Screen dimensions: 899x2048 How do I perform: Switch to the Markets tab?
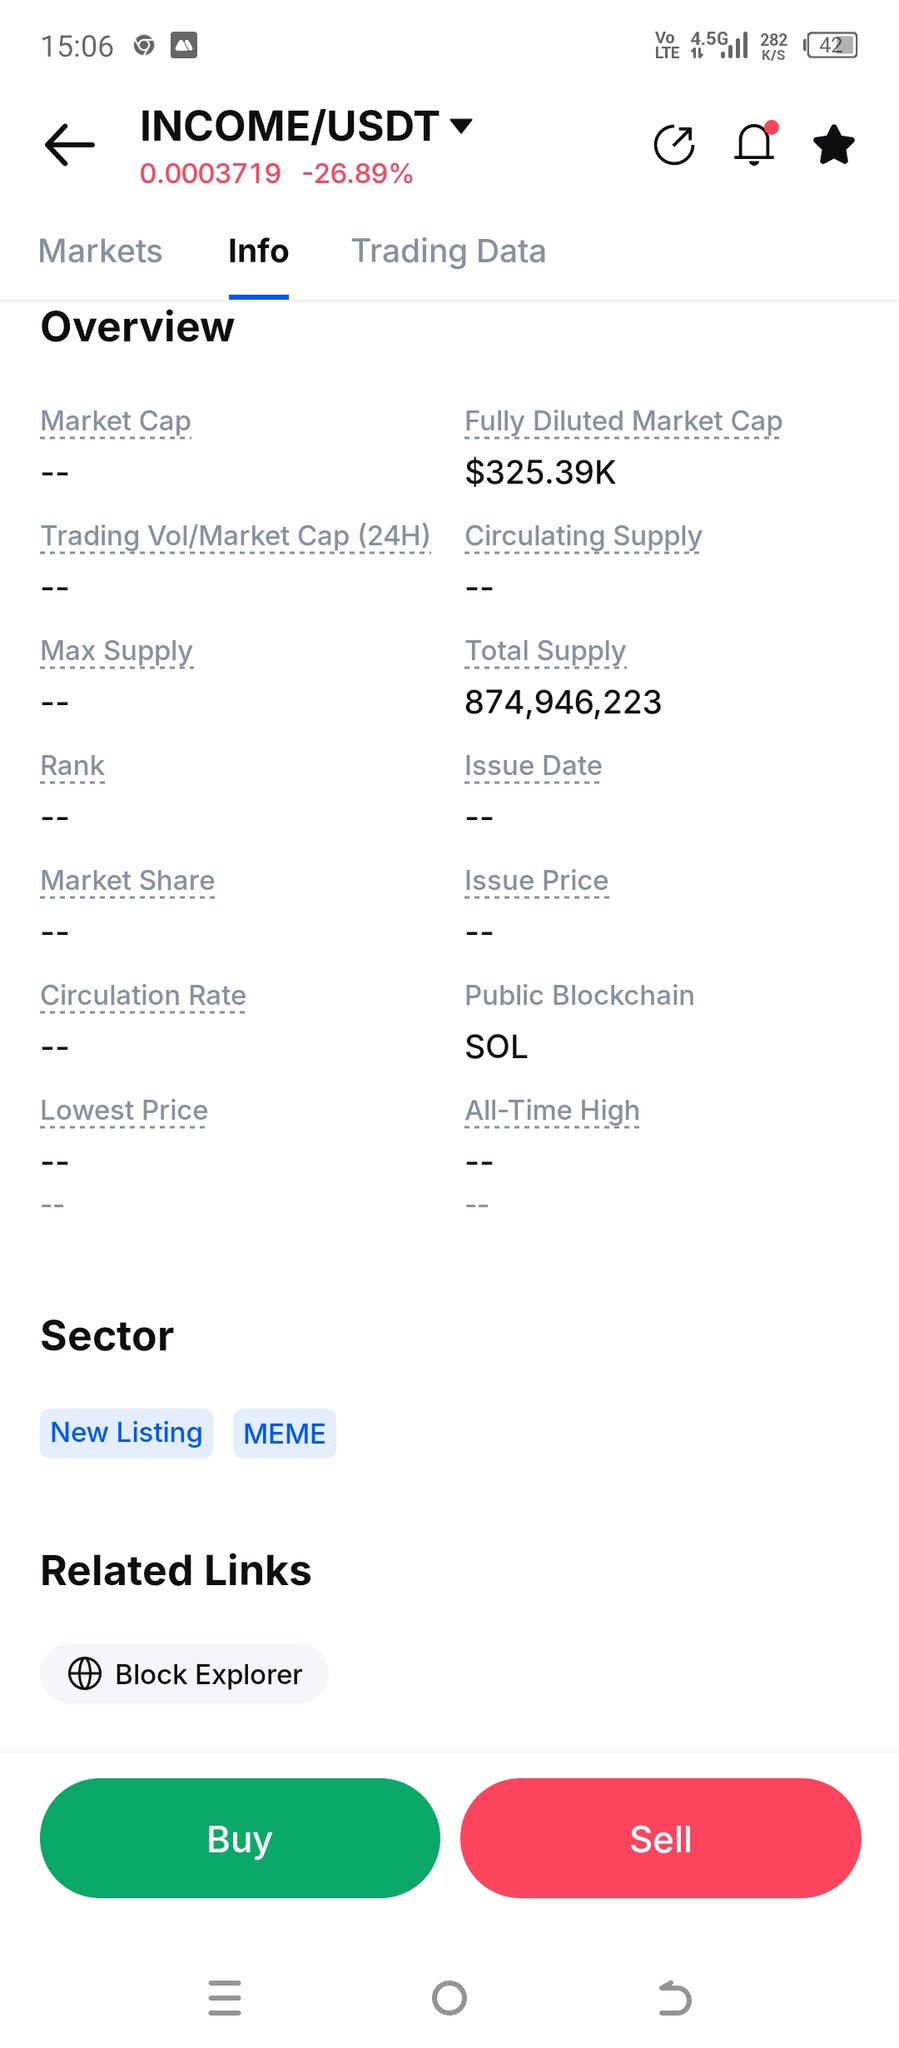coord(100,251)
